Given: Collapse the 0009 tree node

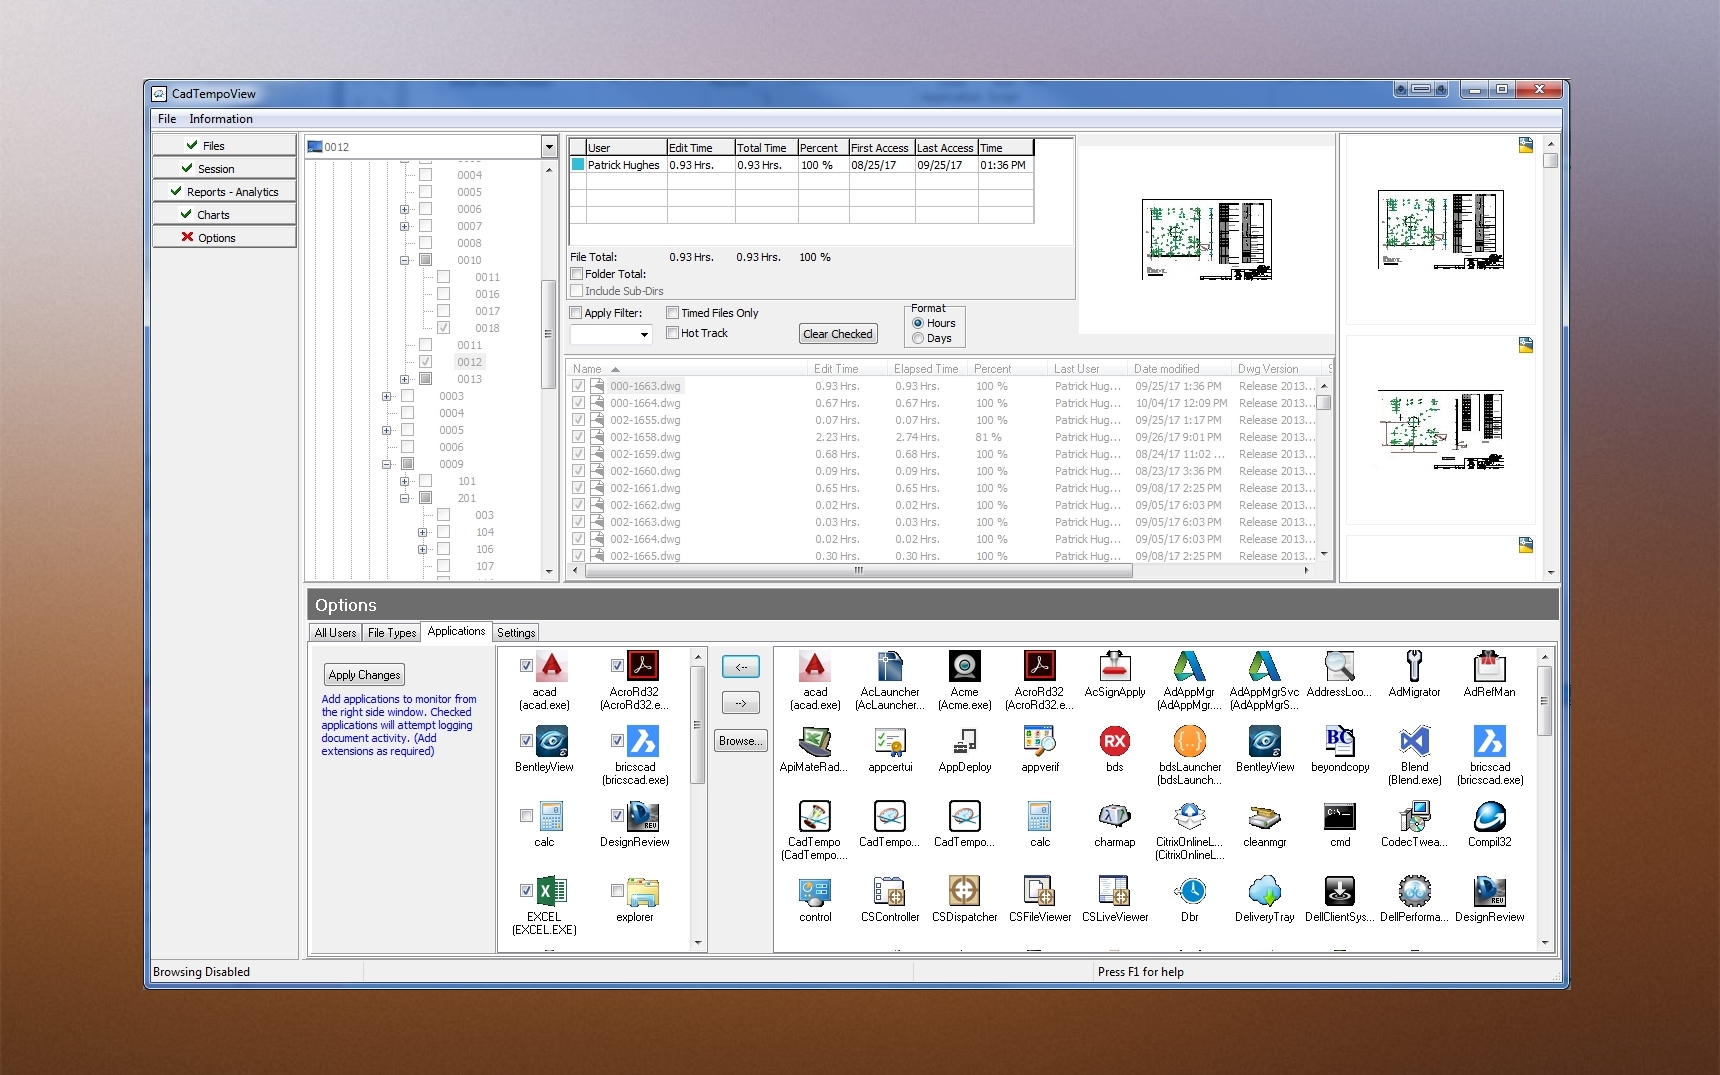Looking at the screenshot, I should (x=386, y=464).
